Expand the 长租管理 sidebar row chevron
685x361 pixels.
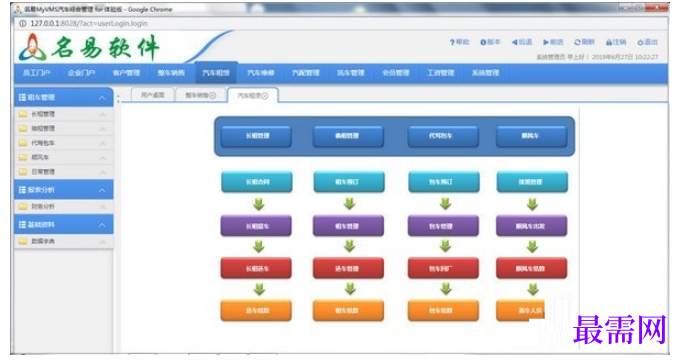103,115
